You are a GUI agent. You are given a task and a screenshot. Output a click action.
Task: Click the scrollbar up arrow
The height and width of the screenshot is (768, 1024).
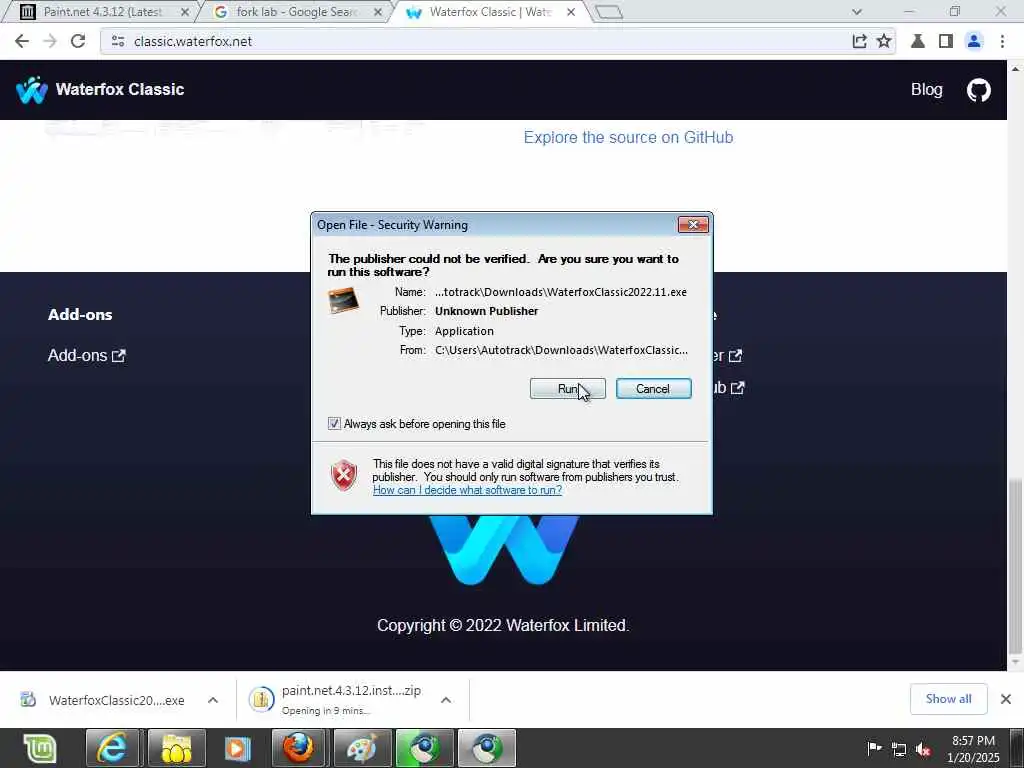[x=1016, y=67]
